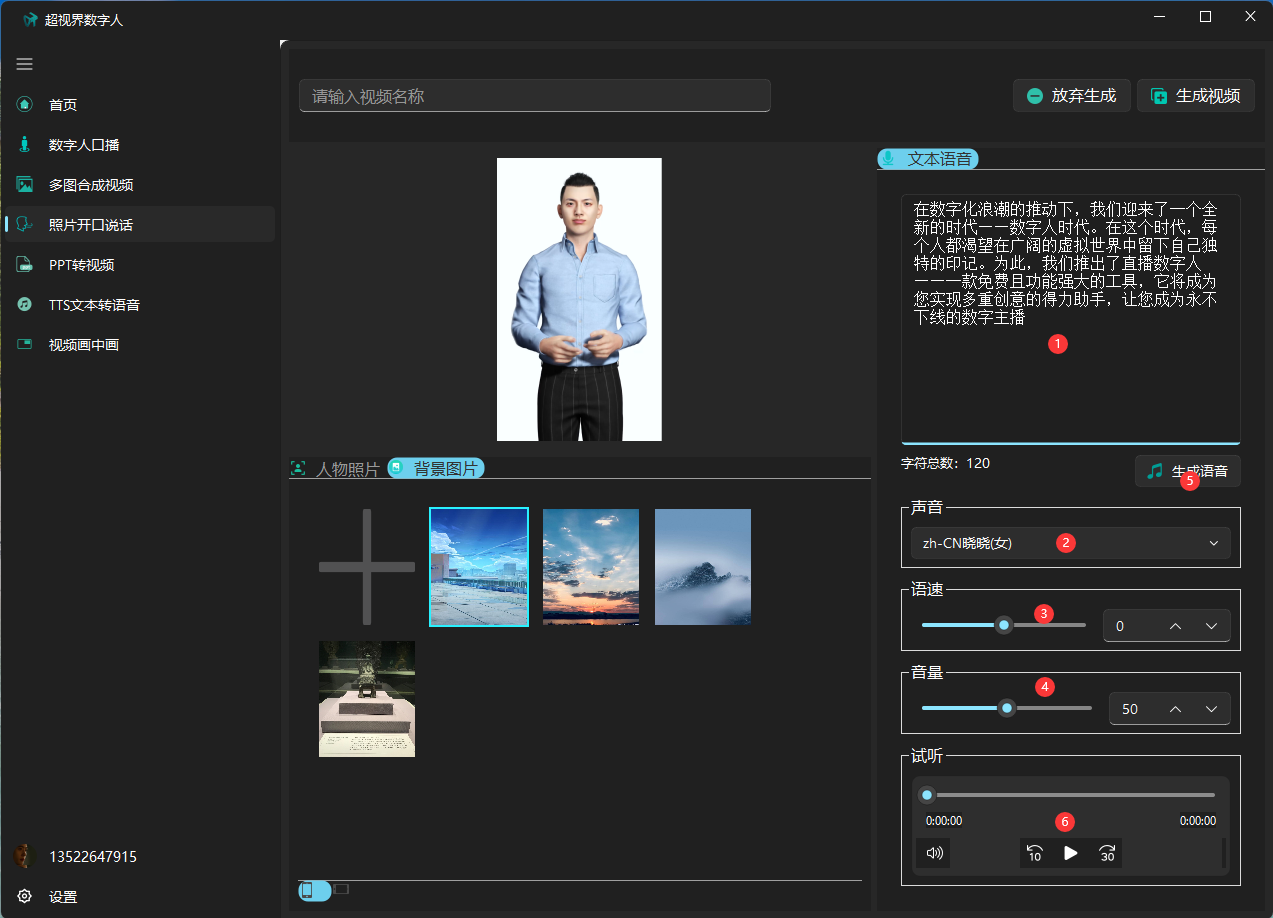1273x918 pixels.
Task: Decrease 音量 value with down arrow
Action: click(1211, 709)
